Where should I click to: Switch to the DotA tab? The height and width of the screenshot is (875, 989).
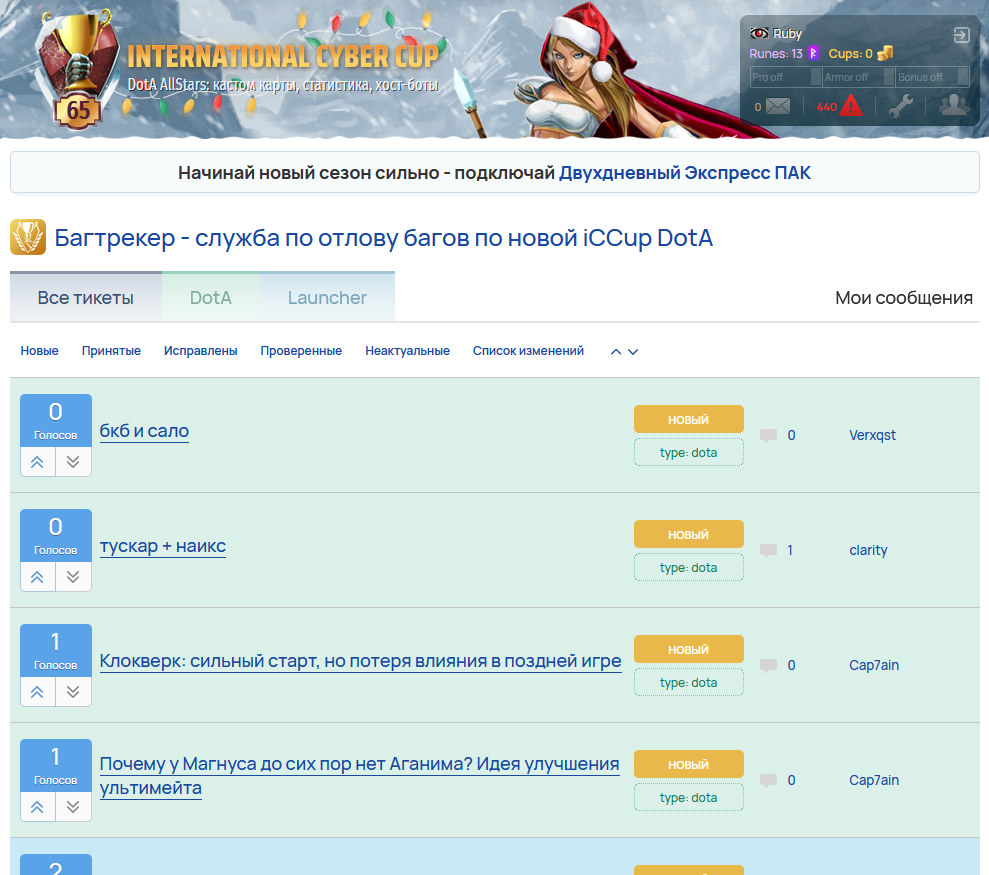tap(211, 297)
